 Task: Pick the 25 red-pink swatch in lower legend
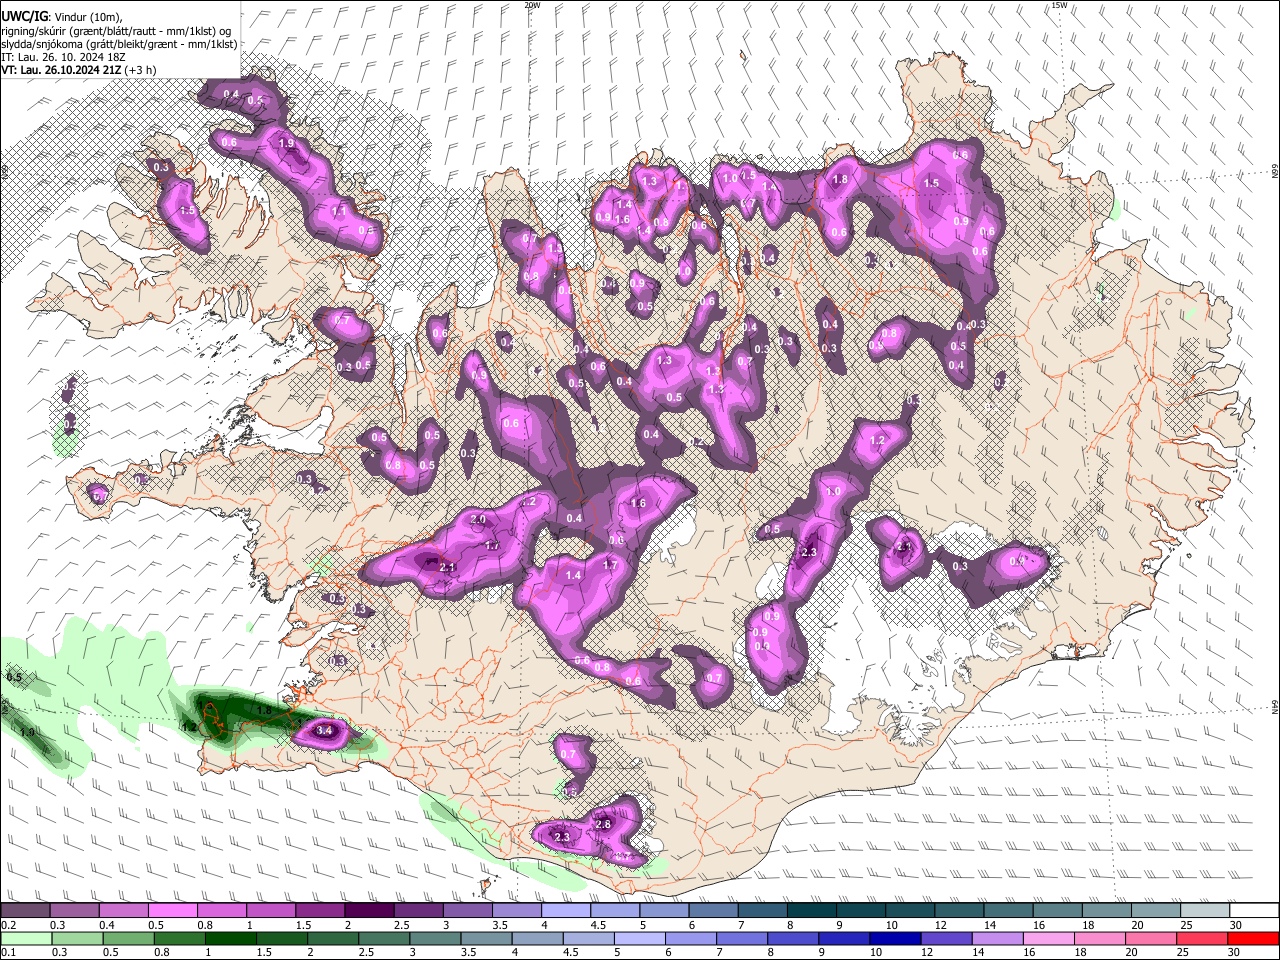[x=1203, y=938]
